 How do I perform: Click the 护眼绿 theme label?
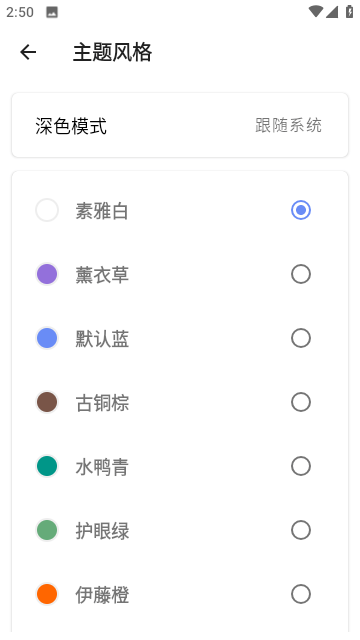pos(102,531)
